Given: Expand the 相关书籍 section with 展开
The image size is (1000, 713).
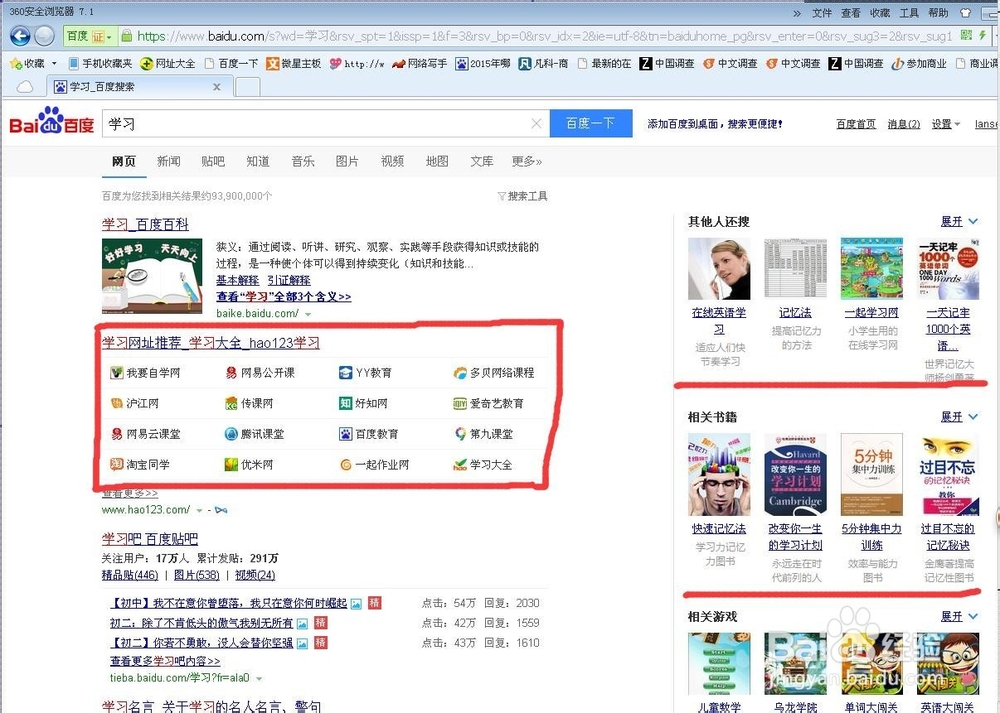Looking at the screenshot, I should [959, 416].
